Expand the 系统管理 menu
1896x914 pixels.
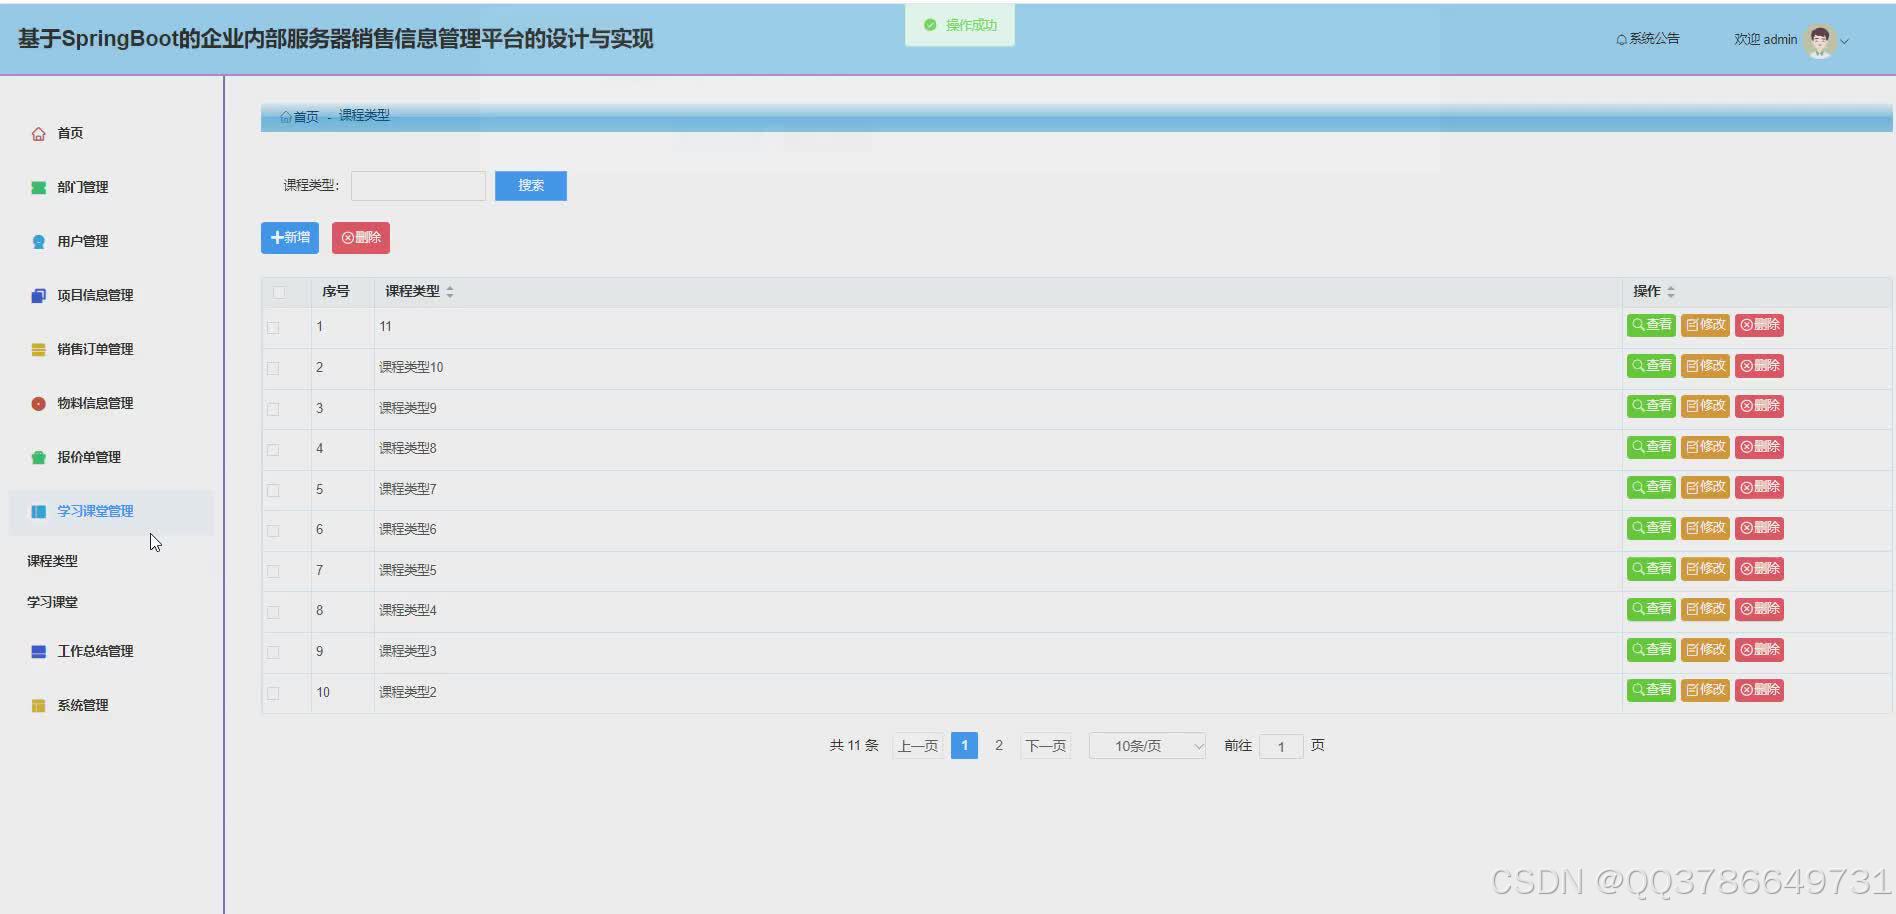112,706
